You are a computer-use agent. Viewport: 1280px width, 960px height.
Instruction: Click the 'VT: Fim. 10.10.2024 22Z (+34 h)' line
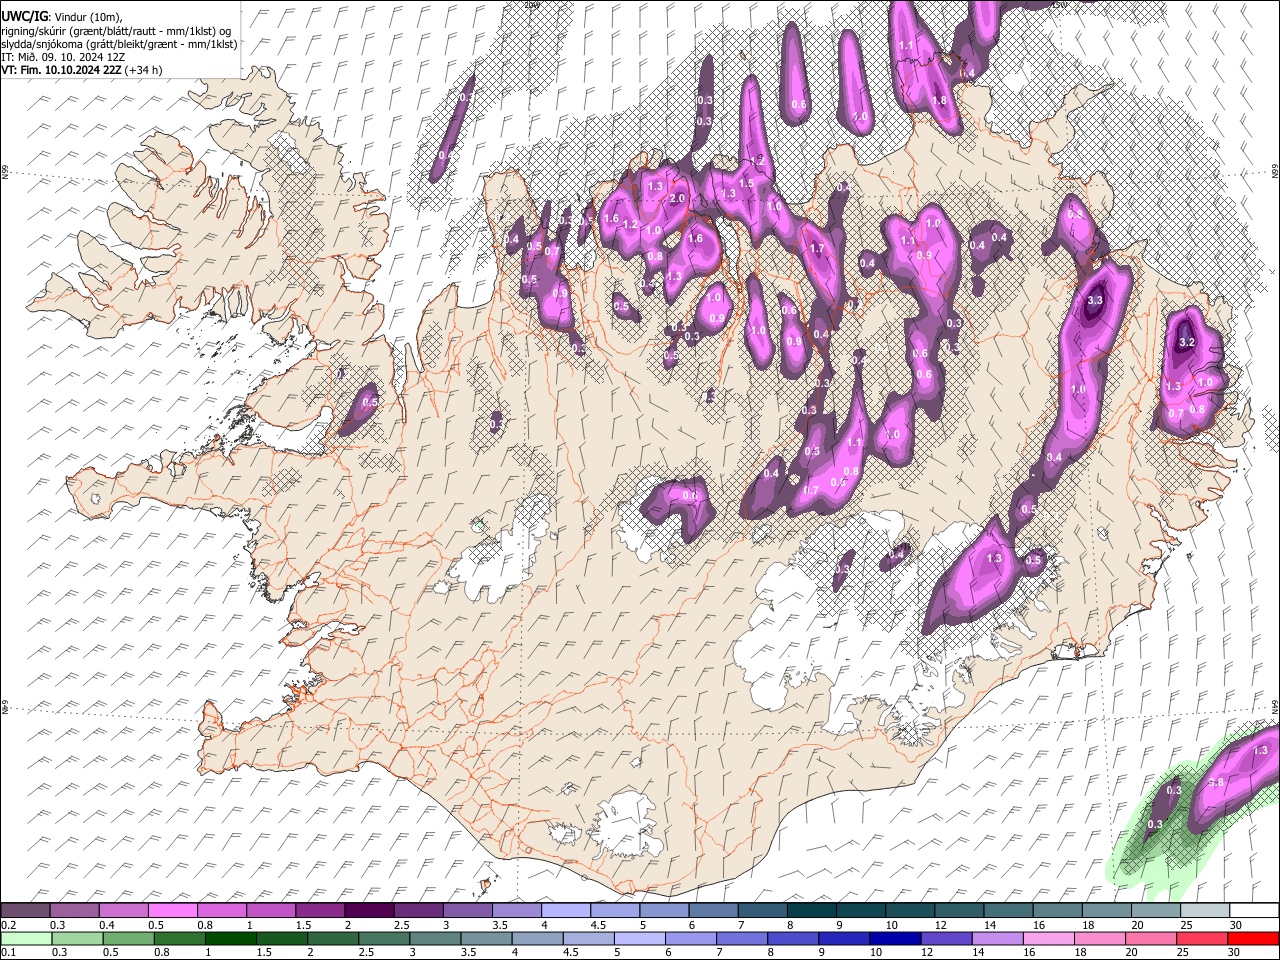[82, 70]
